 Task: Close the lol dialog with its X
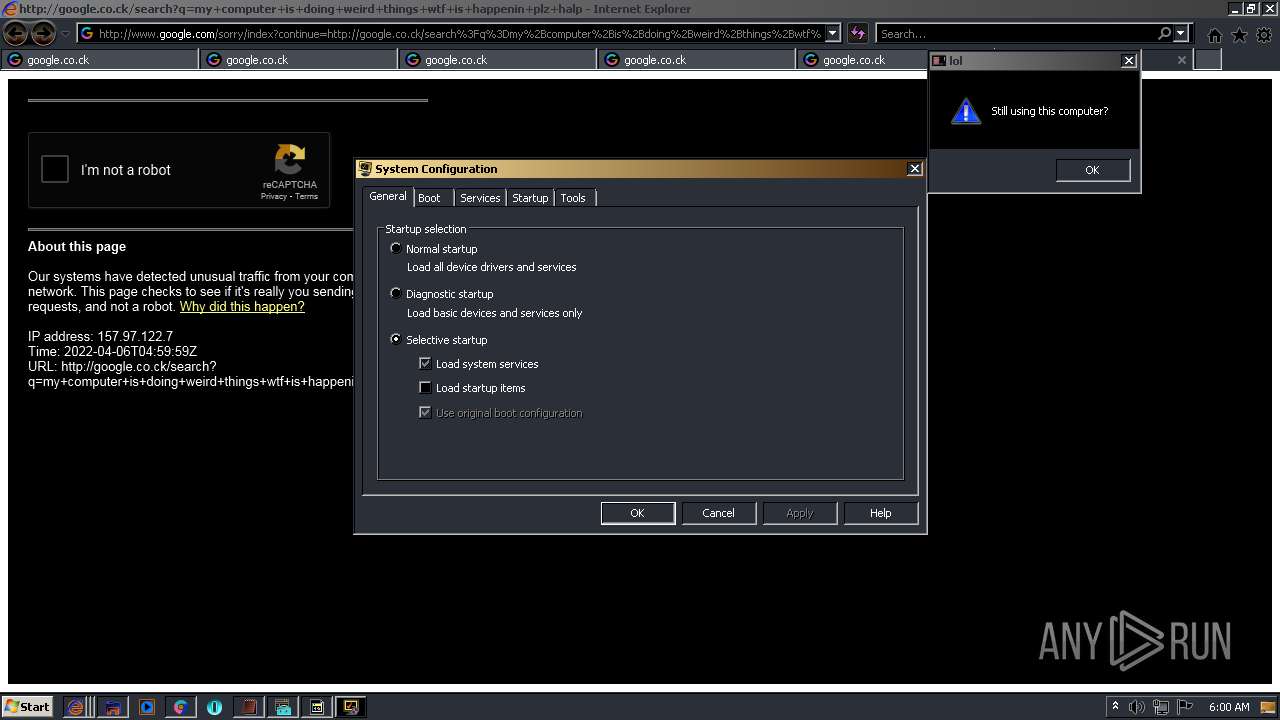(1129, 61)
